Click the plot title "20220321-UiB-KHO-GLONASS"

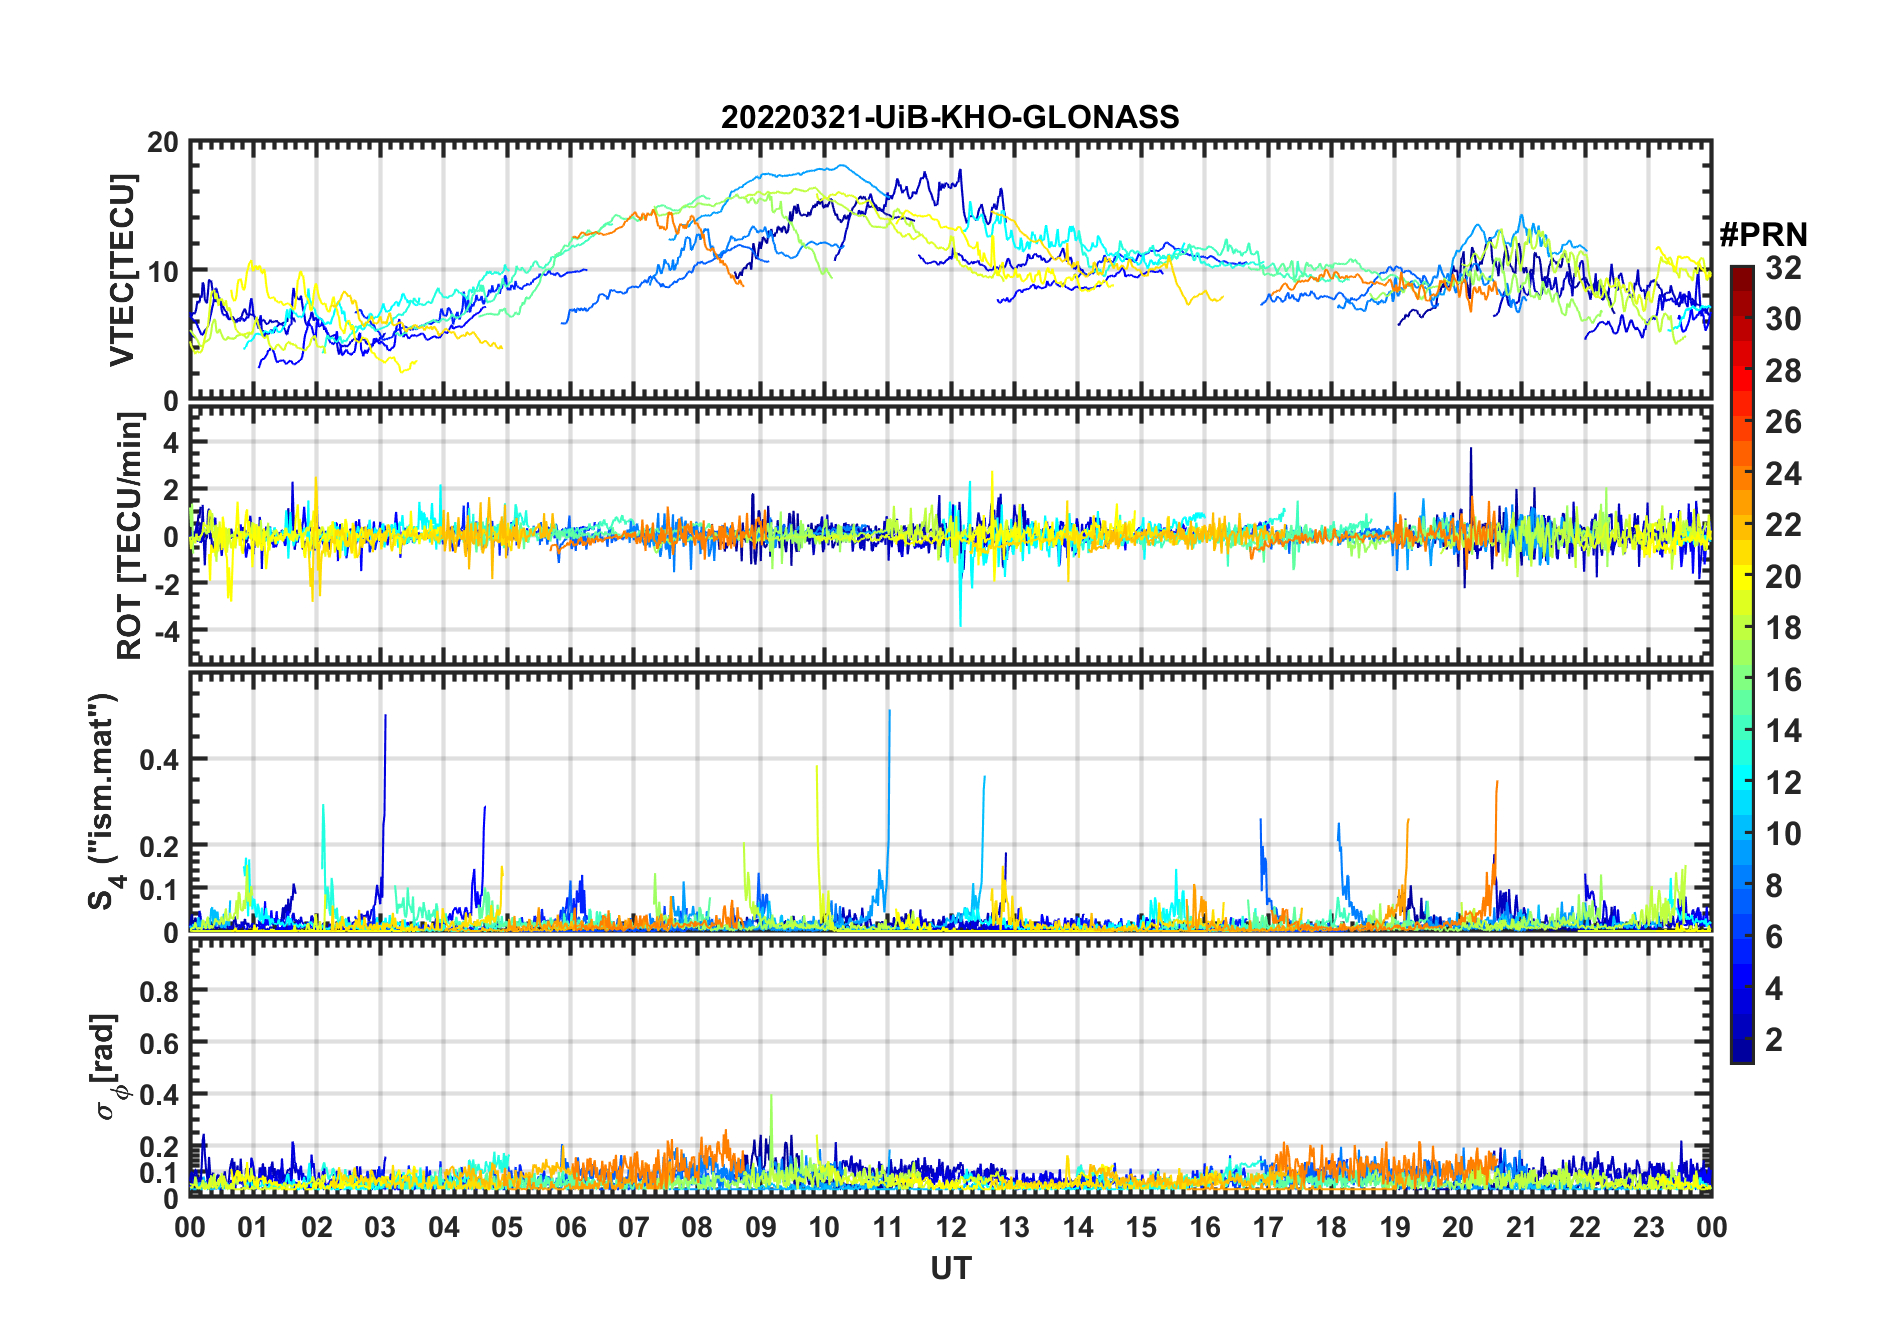point(950,117)
